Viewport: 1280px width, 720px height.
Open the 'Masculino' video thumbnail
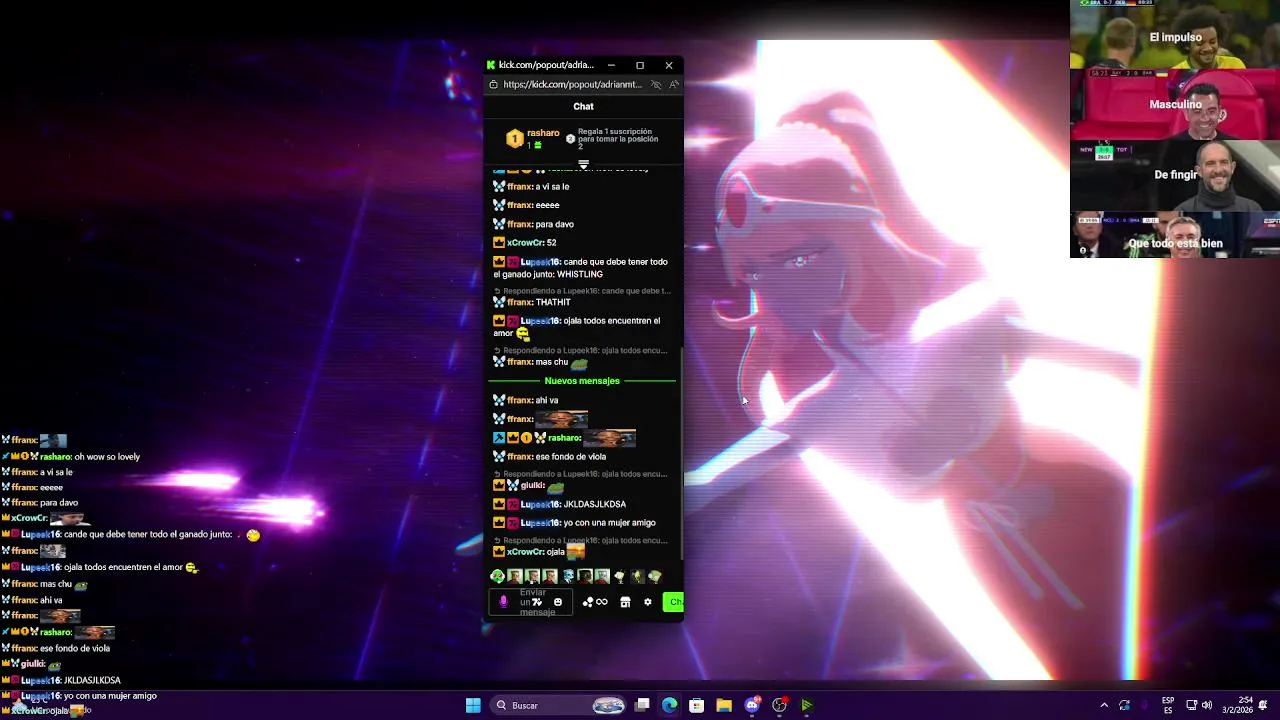(x=1175, y=104)
